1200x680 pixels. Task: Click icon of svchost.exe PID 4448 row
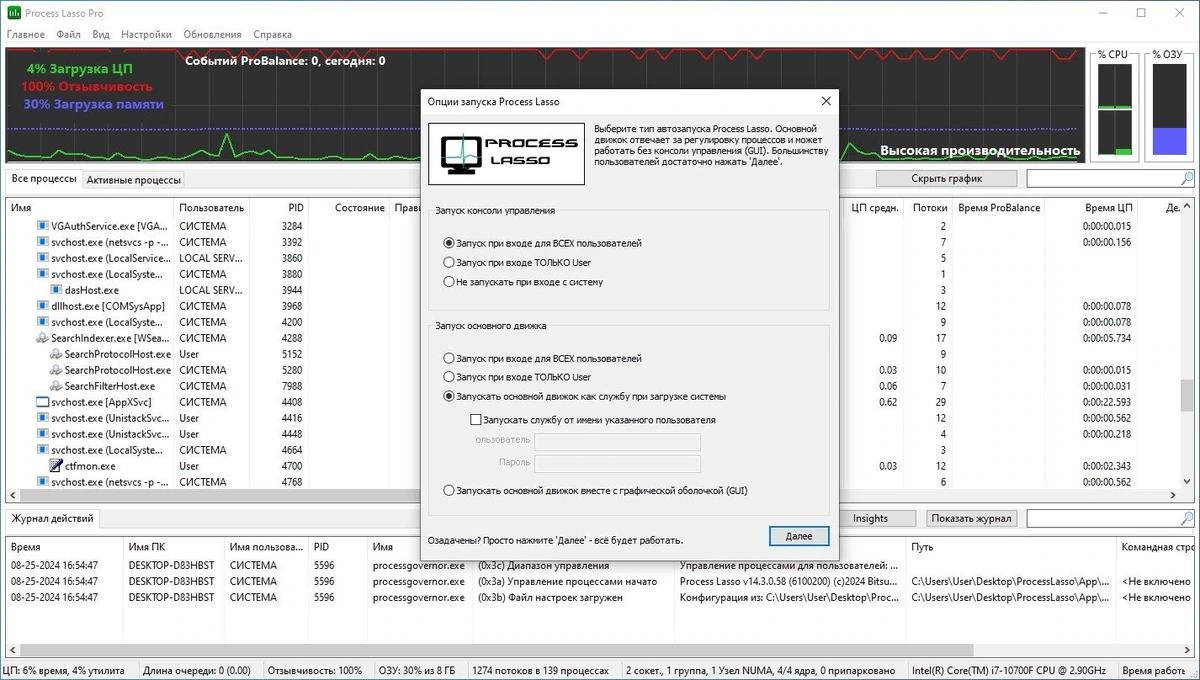[43, 434]
